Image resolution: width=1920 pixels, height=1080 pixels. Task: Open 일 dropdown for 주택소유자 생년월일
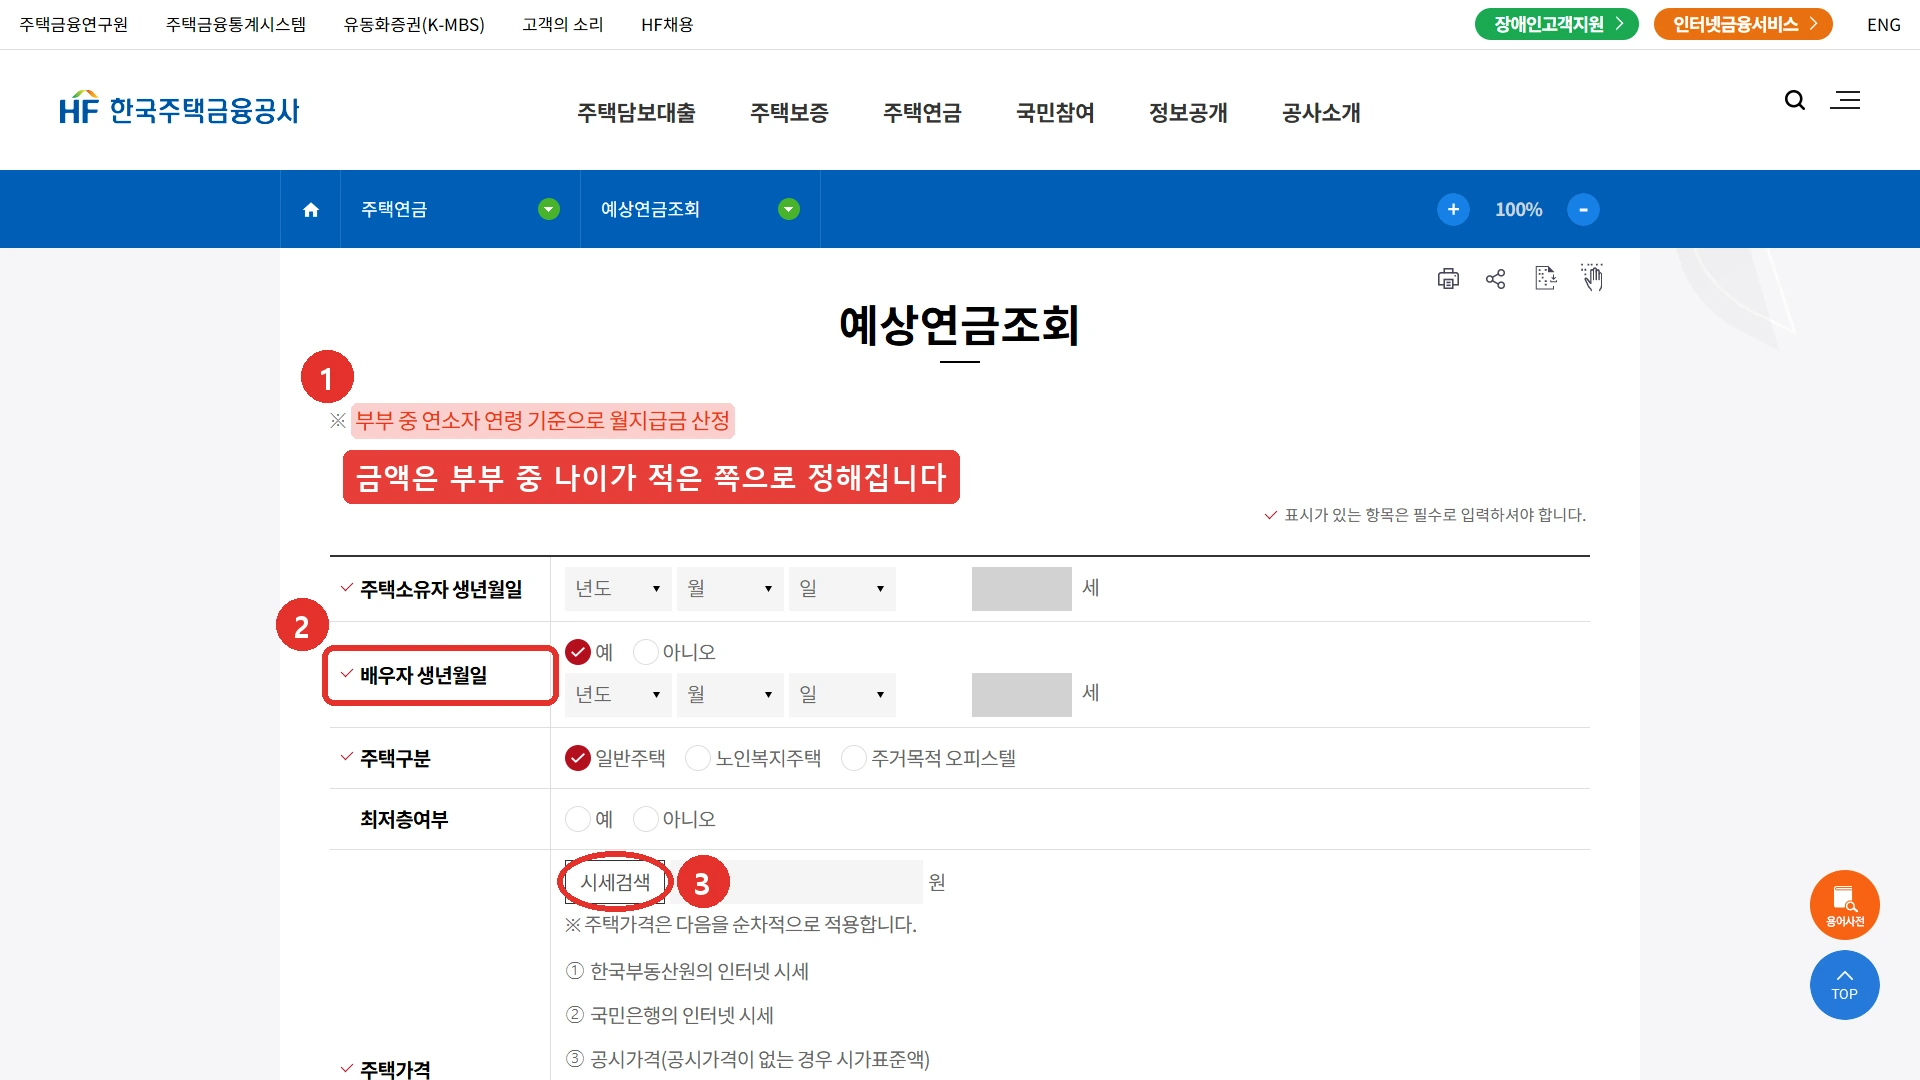tap(842, 589)
